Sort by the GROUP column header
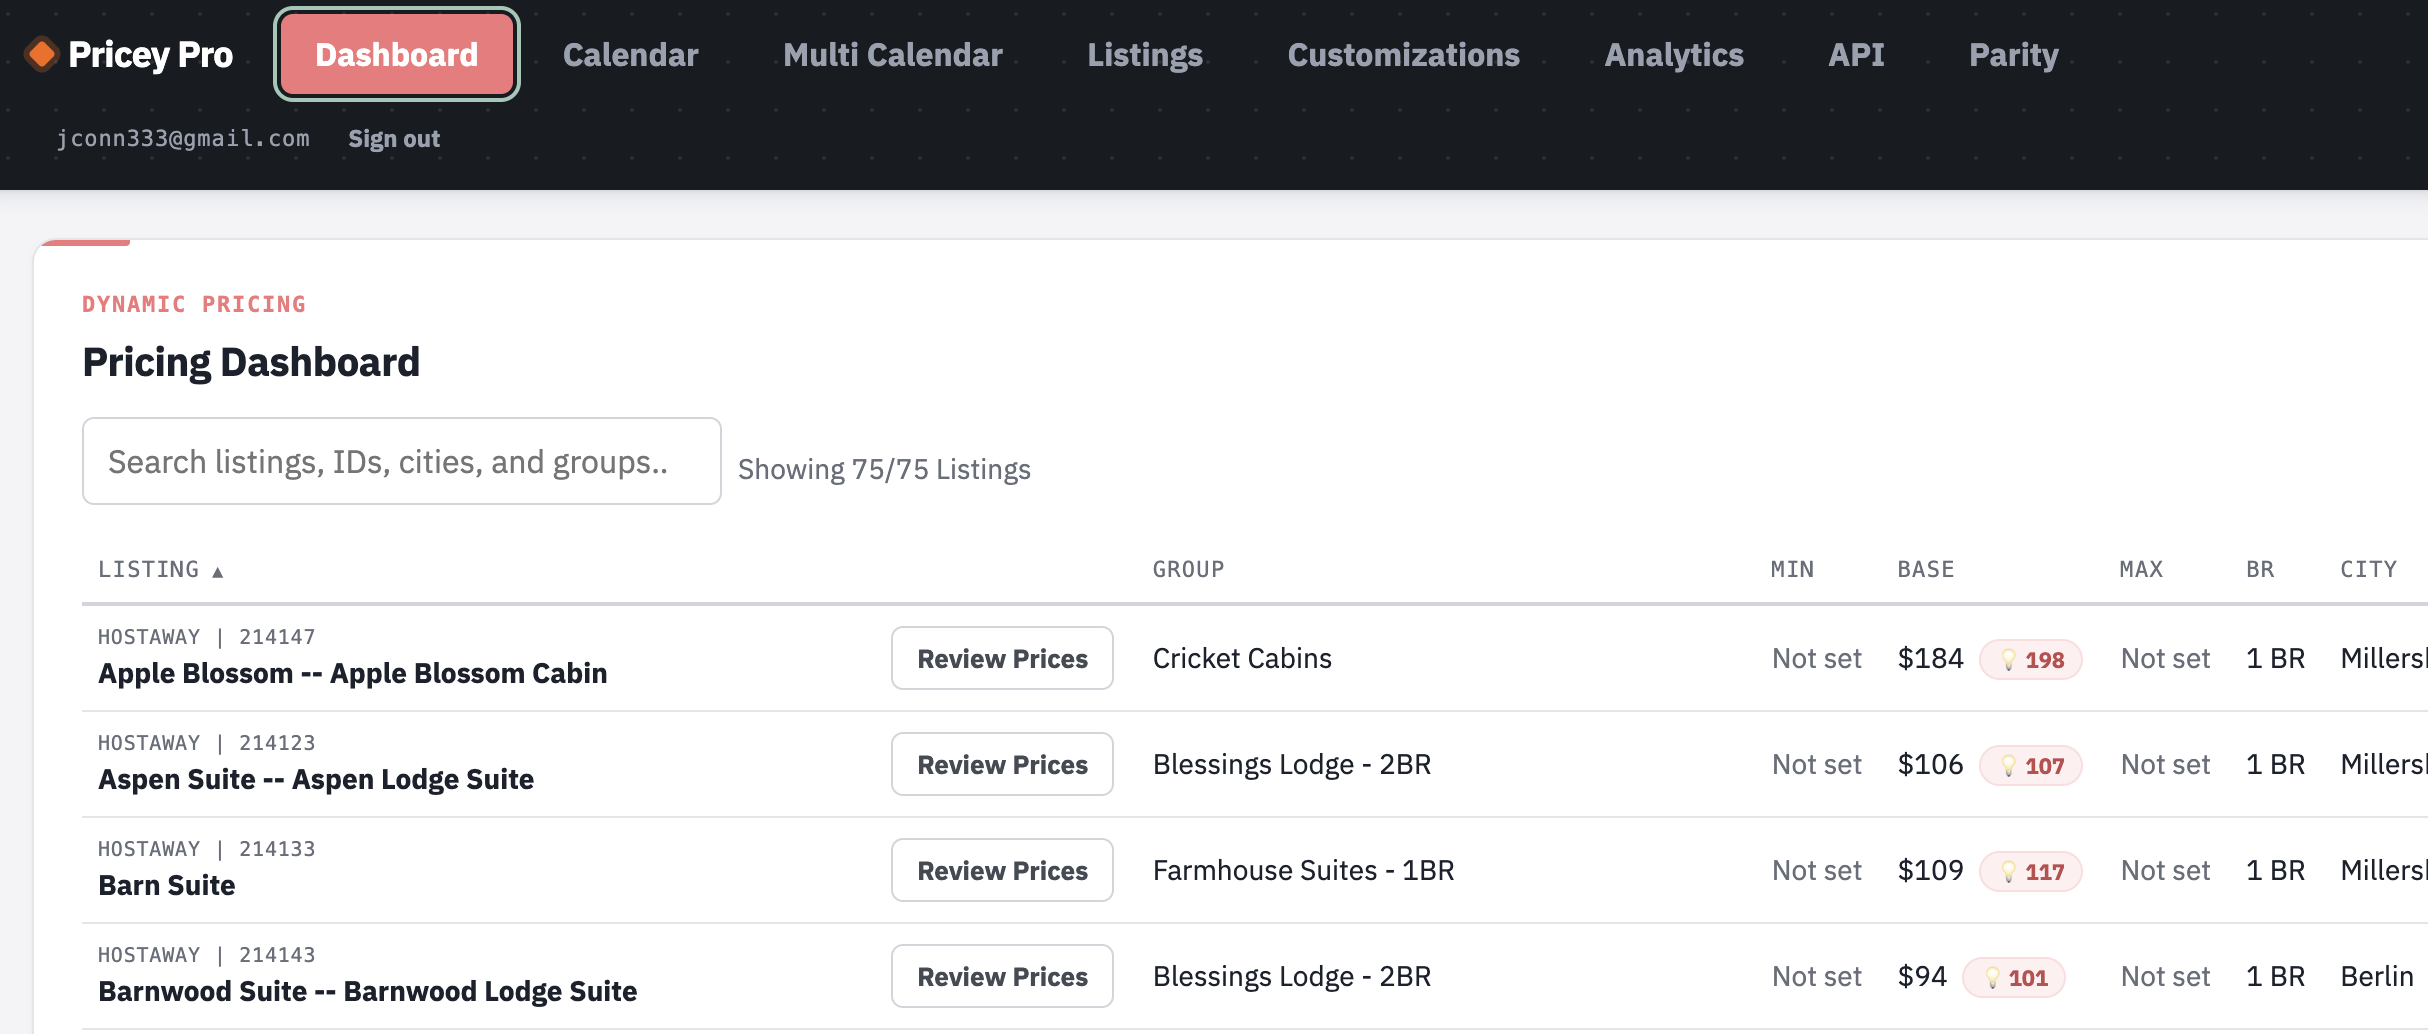Screen dimensions: 2428x1034 pos(1189,569)
